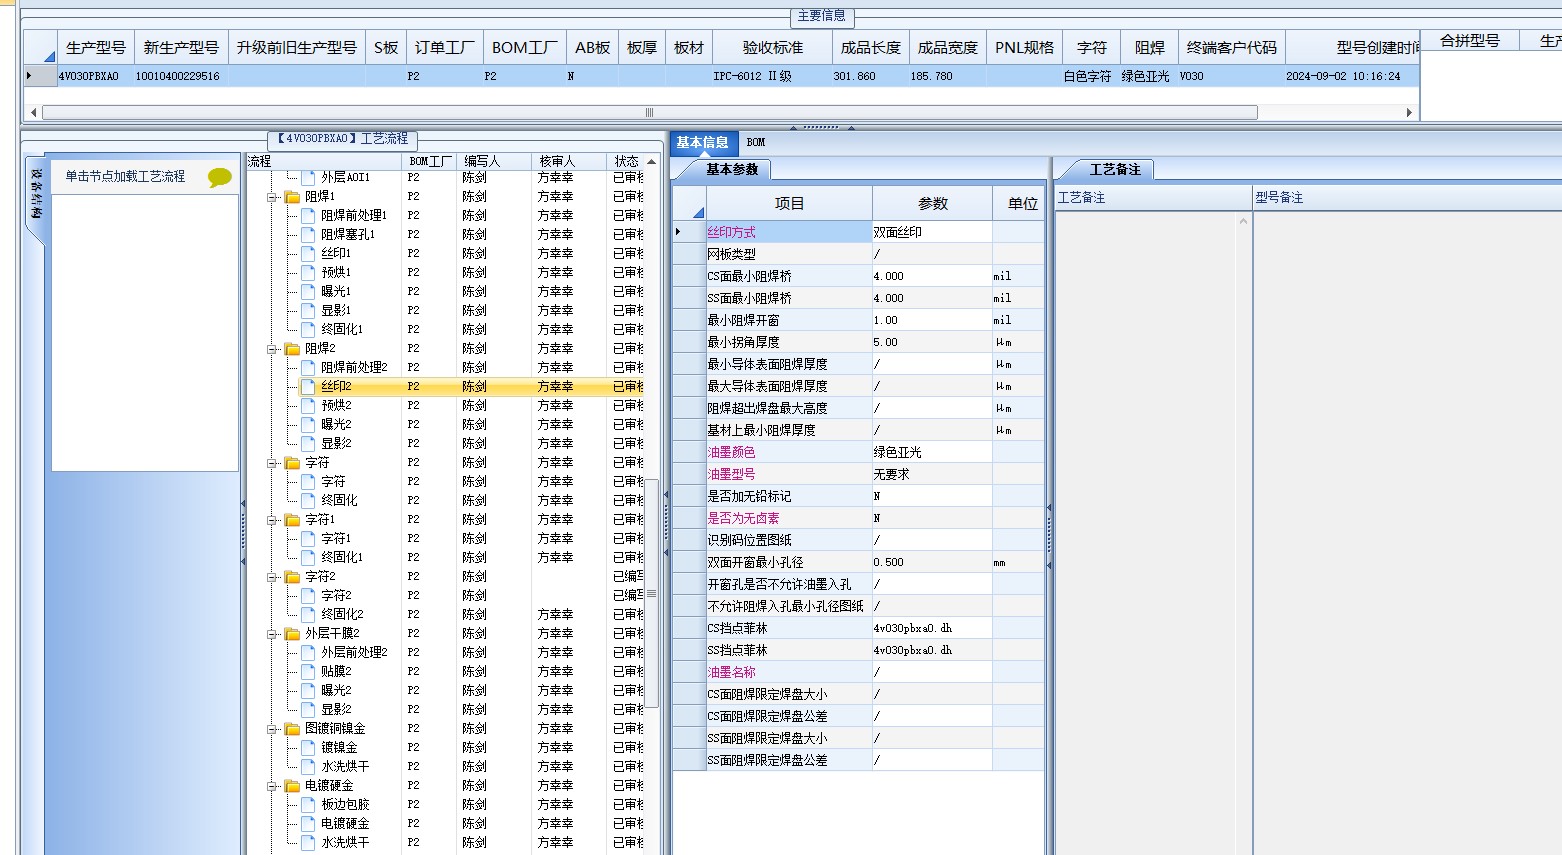Click the page icon beside 镀镍金

pos(309,747)
